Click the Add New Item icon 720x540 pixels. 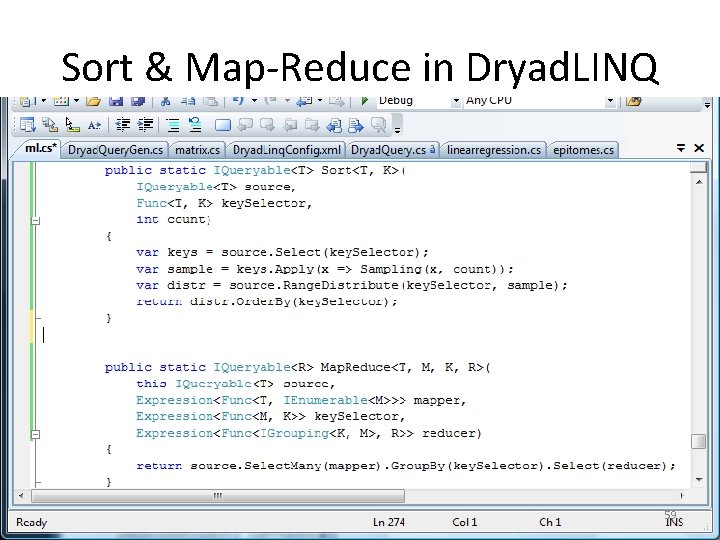[x=61, y=101]
